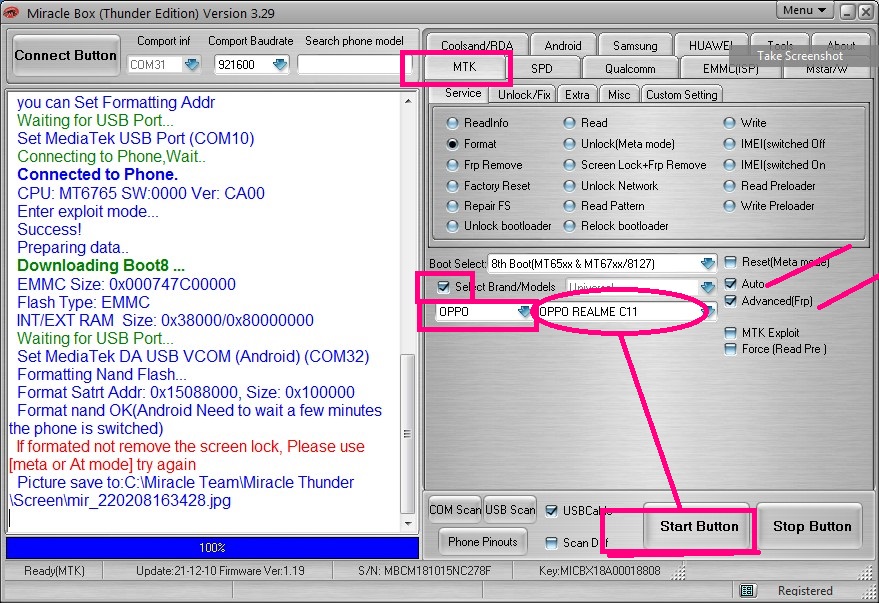Select the Factory Reset radio option

point(452,185)
